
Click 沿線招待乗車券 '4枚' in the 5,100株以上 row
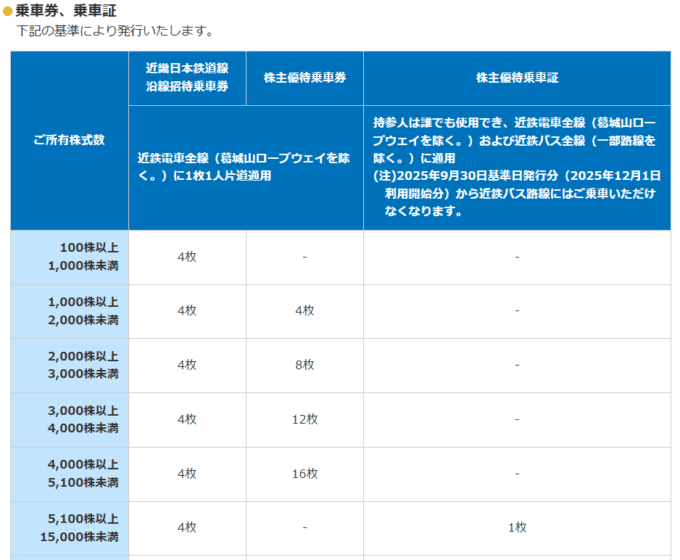tap(187, 528)
